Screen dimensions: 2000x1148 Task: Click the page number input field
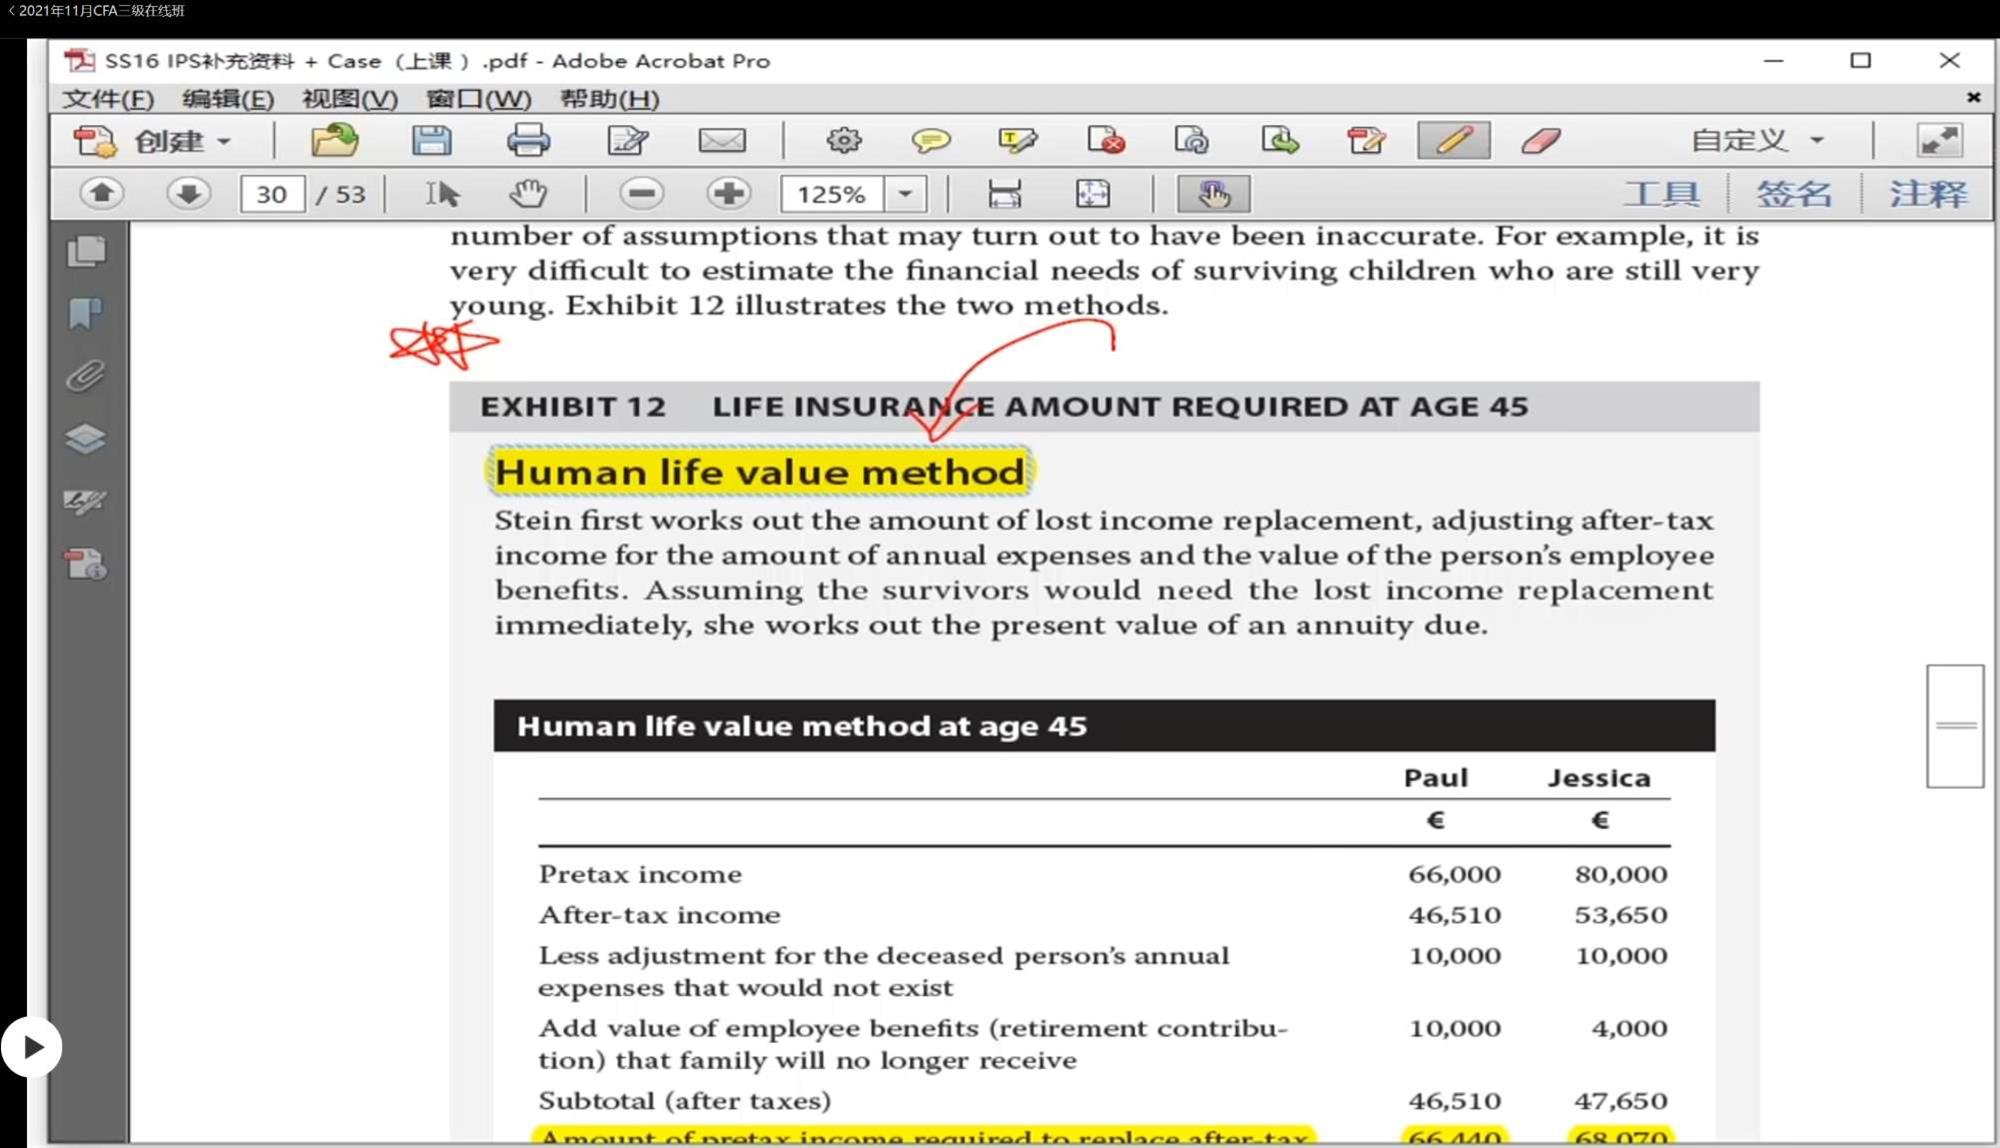coord(272,193)
